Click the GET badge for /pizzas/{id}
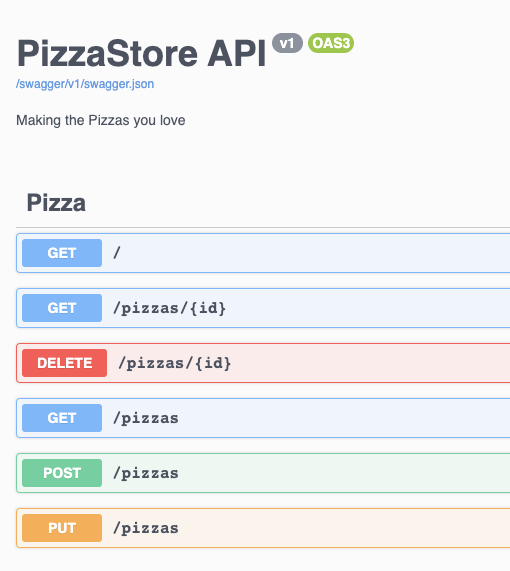The height and width of the screenshot is (571, 510). click(x=62, y=308)
